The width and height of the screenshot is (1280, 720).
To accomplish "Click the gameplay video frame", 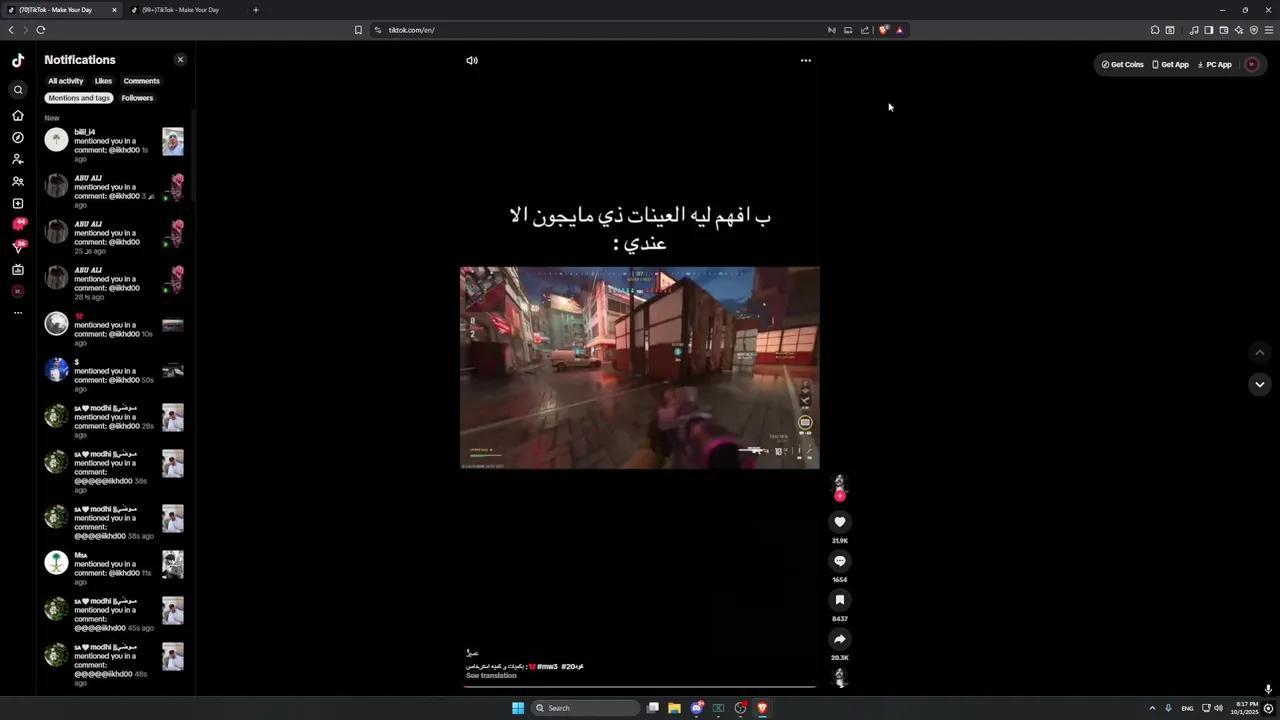I will pyautogui.click(x=639, y=367).
